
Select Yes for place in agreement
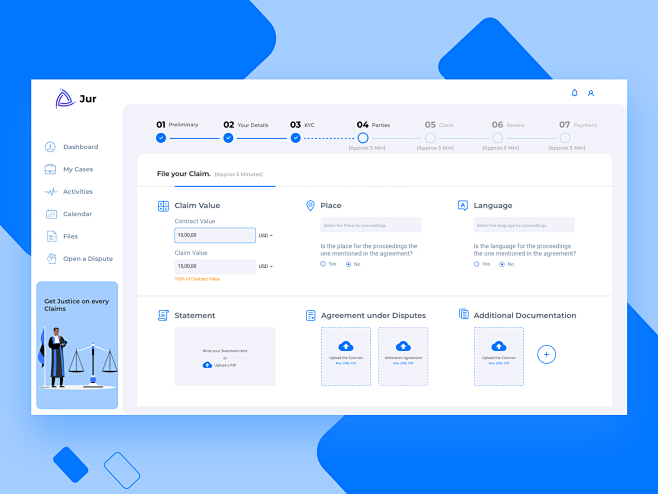[x=323, y=264]
